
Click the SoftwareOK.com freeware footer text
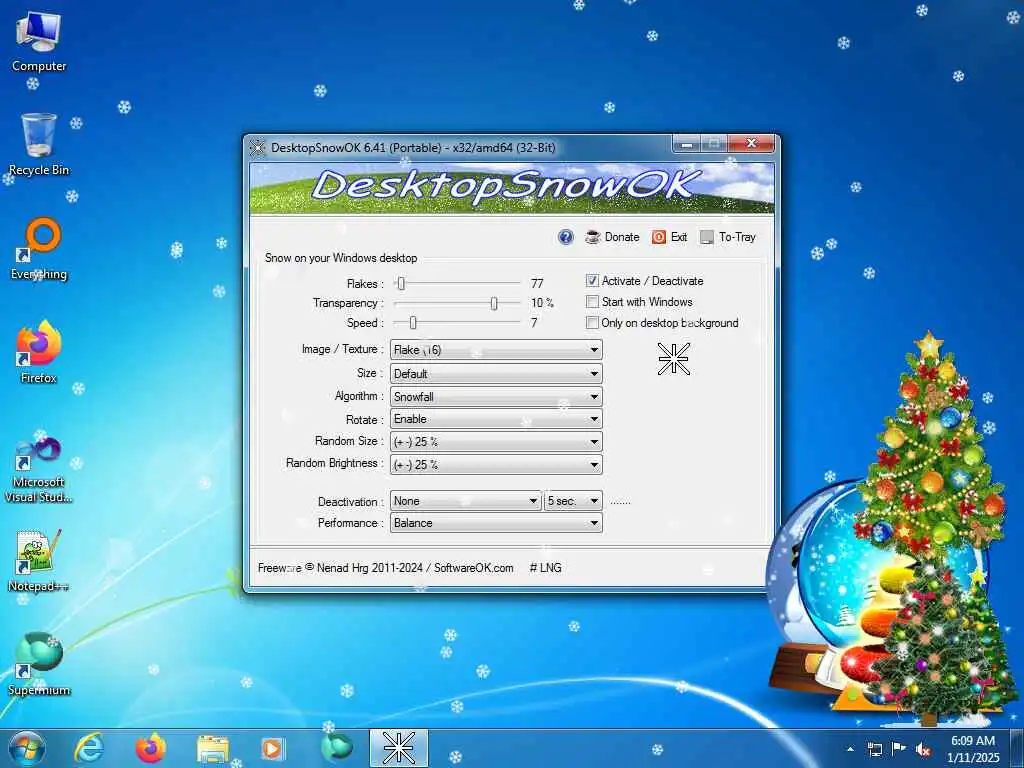point(385,568)
